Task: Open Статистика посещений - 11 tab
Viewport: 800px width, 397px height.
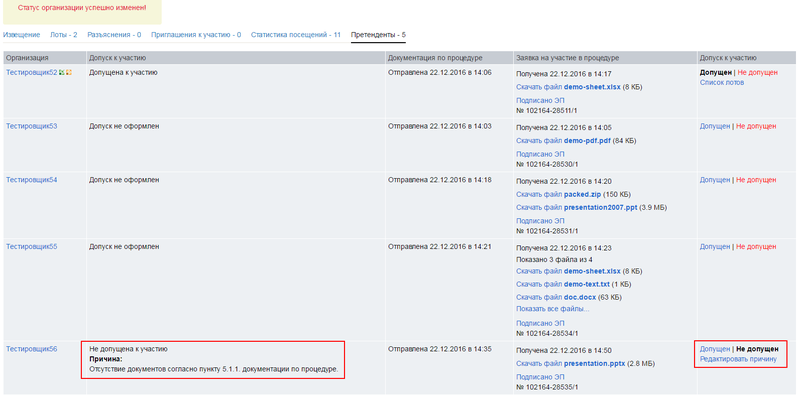Action: click(295, 35)
